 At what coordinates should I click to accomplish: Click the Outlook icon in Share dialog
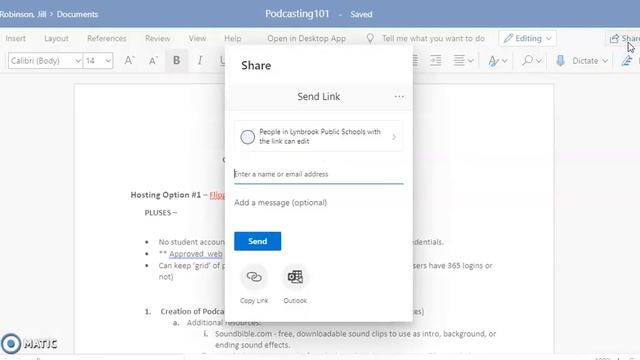pos(295,277)
